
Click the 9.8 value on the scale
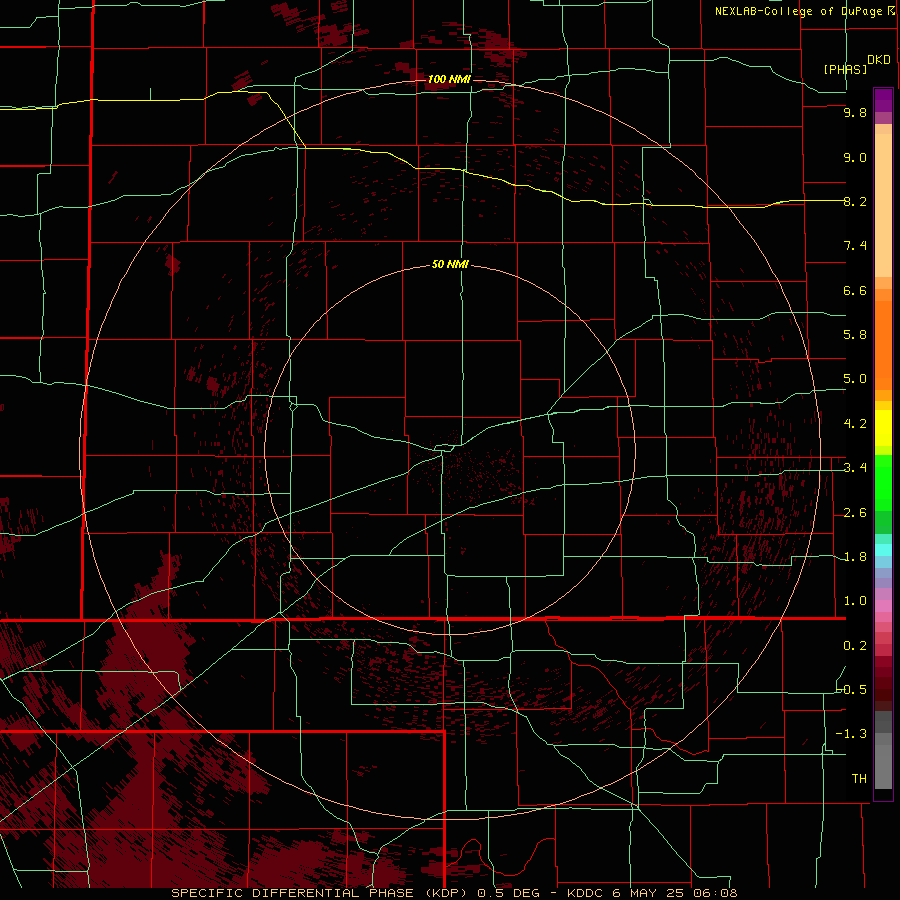click(855, 112)
